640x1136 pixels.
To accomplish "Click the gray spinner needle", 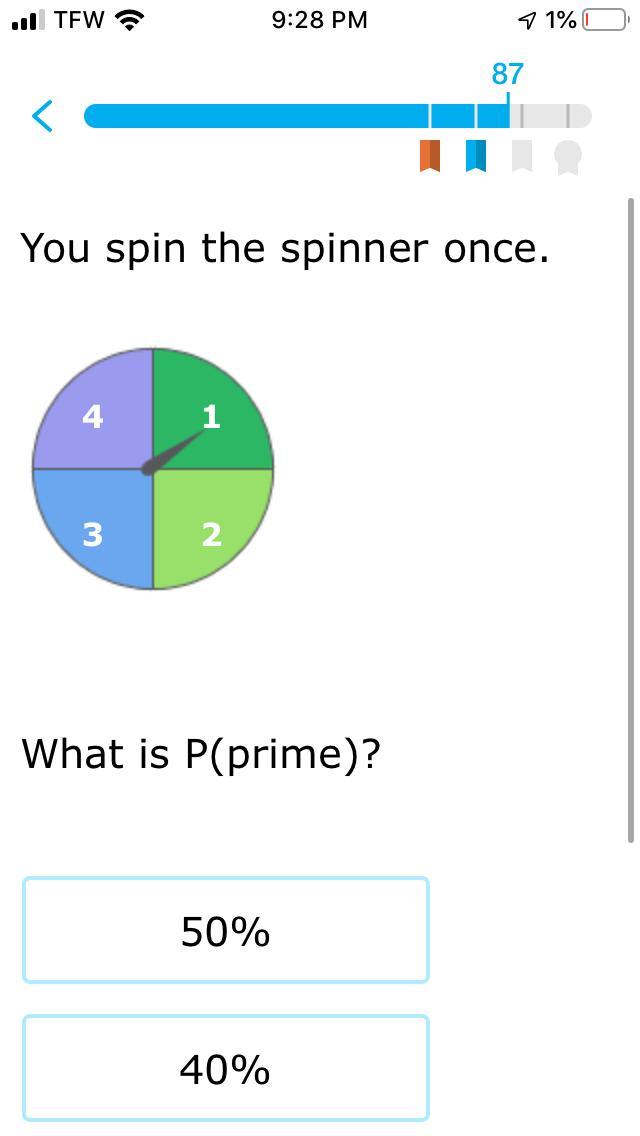I will coord(174,451).
